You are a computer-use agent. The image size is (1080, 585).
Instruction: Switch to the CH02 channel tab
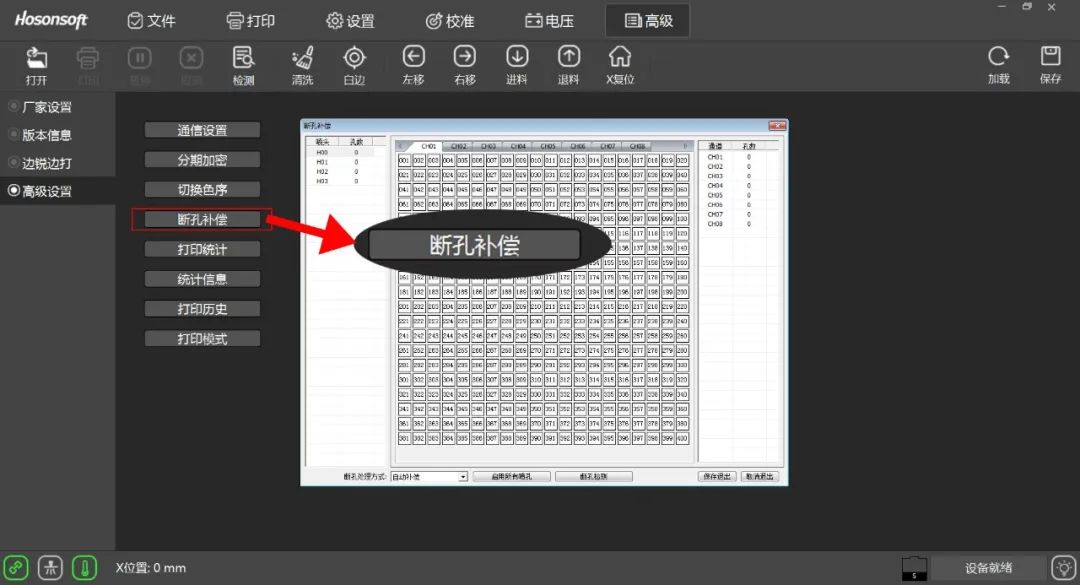tap(457, 146)
